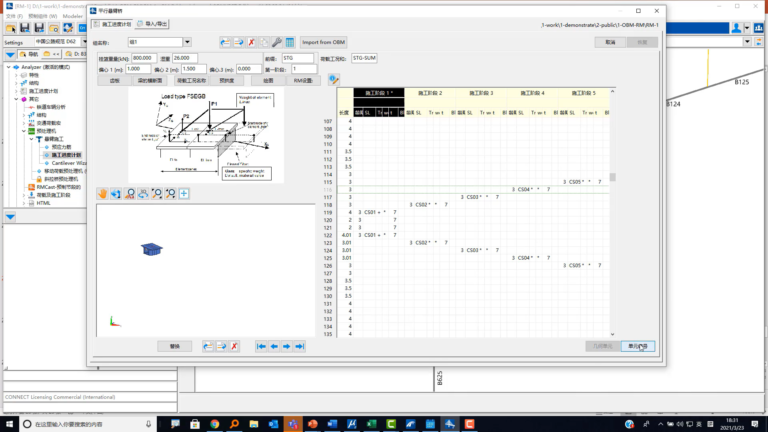Click the field showing 26.000
Viewport: 768px width, 432px height.
coord(185,58)
